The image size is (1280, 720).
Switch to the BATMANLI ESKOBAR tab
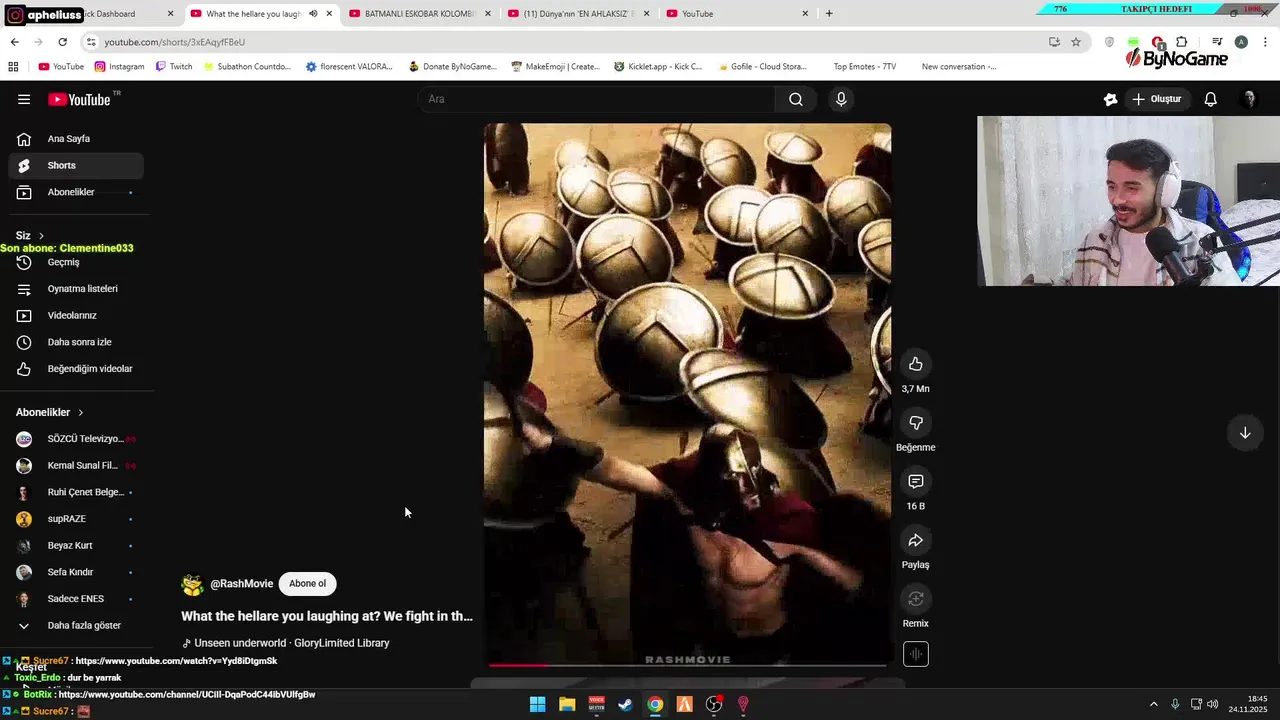pos(420,14)
